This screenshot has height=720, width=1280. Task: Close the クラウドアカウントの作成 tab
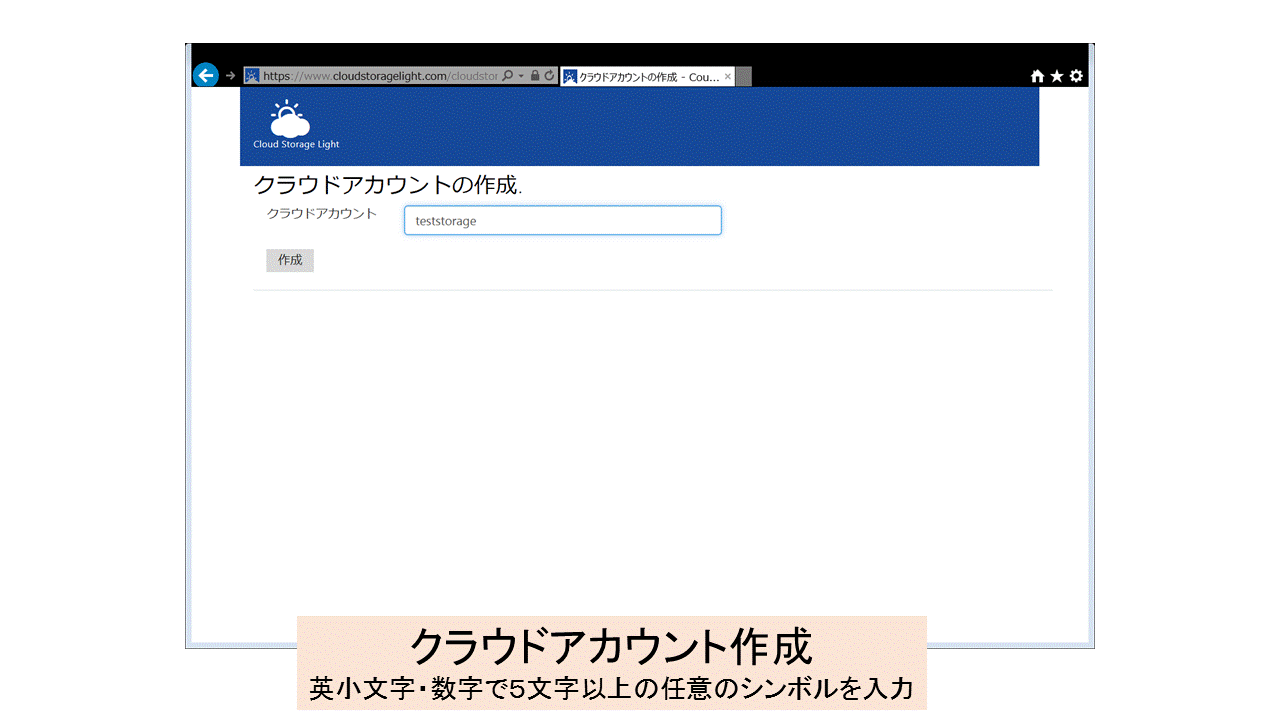pyautogui.click(x=728, y=77)
